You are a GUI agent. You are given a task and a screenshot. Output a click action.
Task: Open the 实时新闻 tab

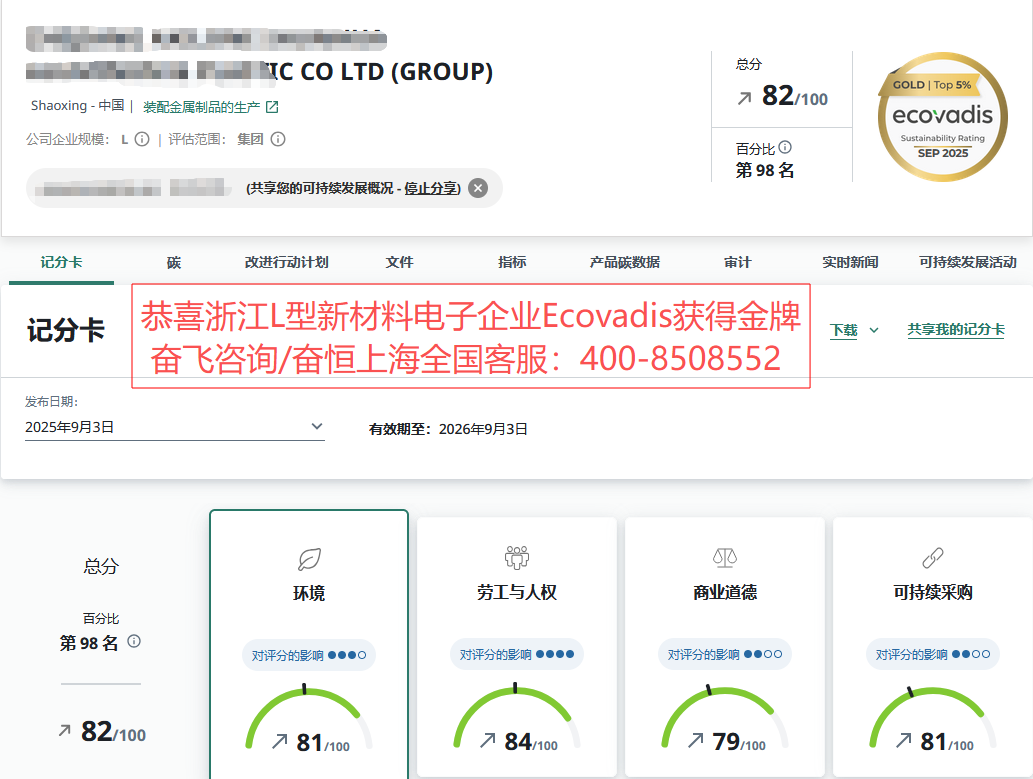click(850, 262)
